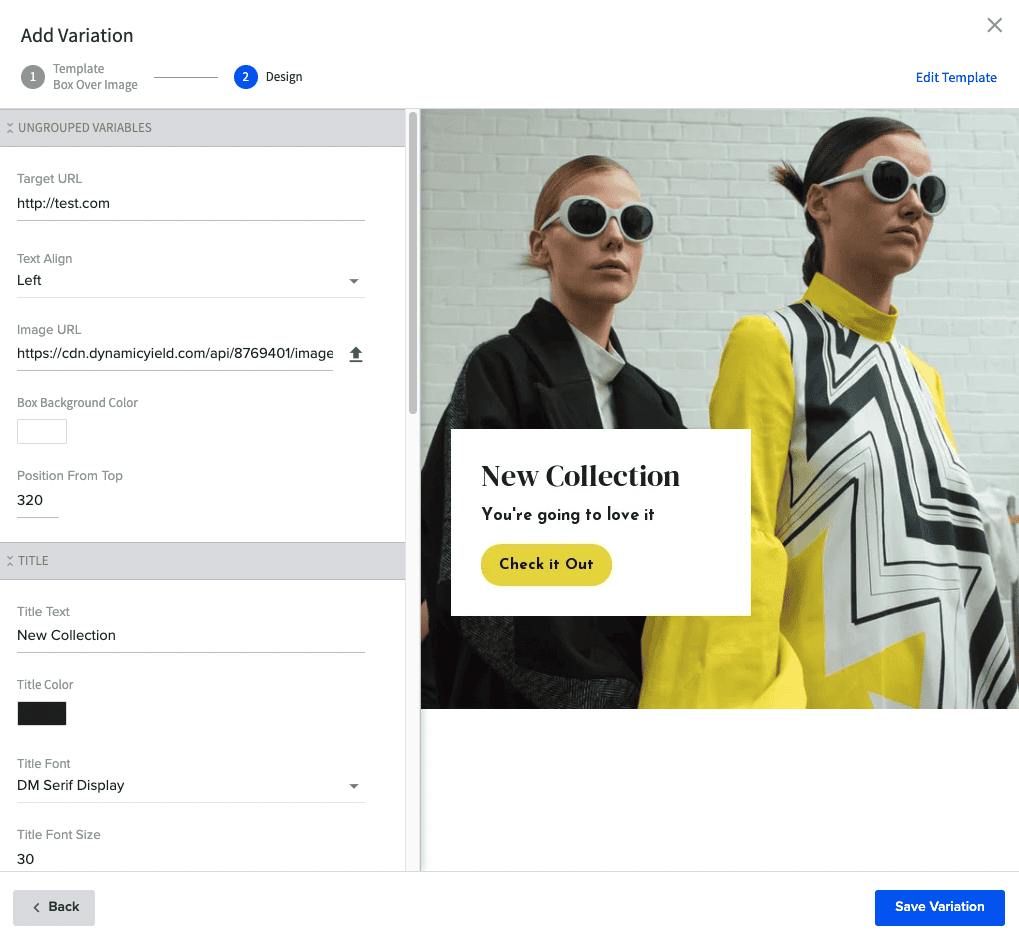The height and width of the screenshot is (940, 1019).
Task: Open the Text Align dropdown
Action: point(190,281)
